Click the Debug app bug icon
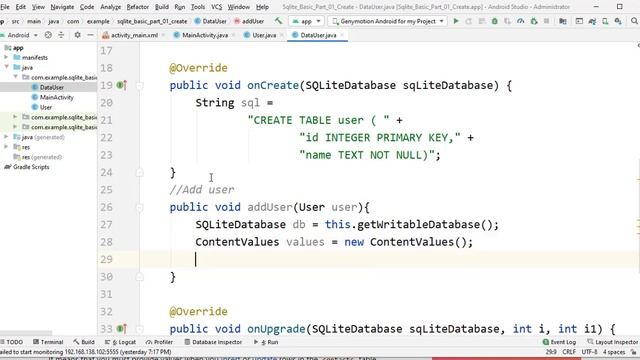The width and height of the screenshot is (640, 360). 494,21
